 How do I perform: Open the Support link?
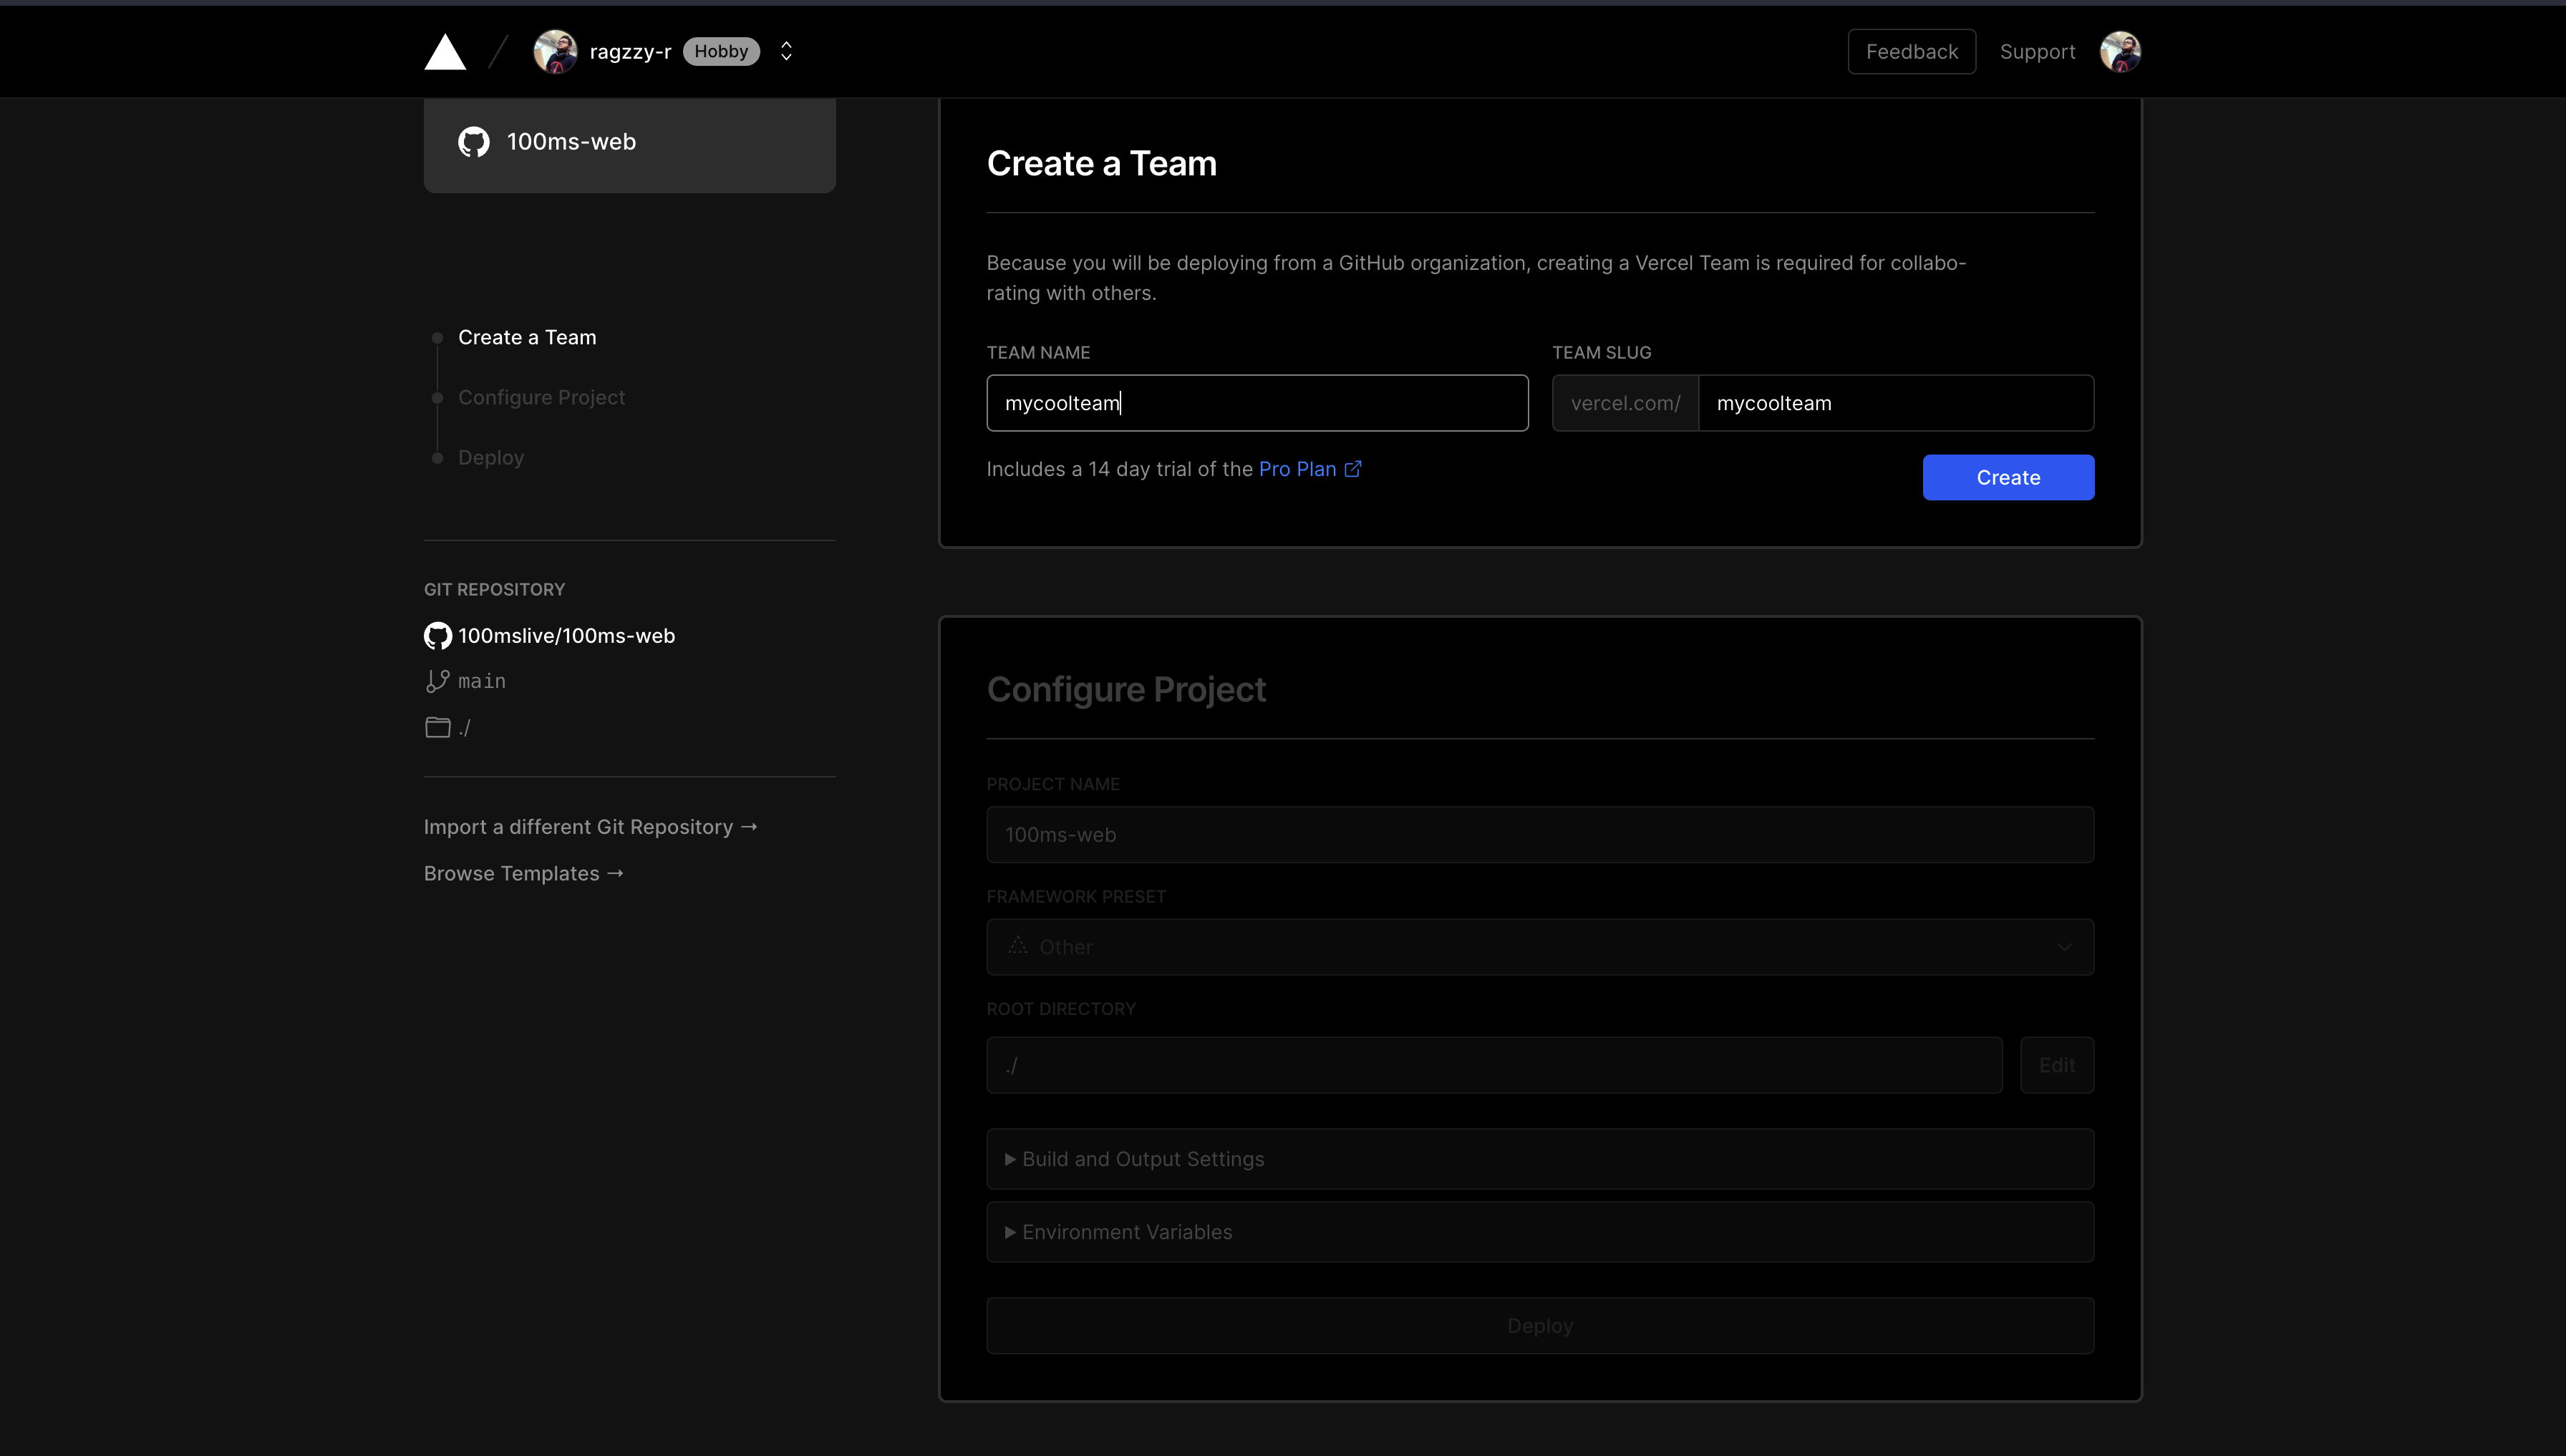click(x=2037, y=52)
